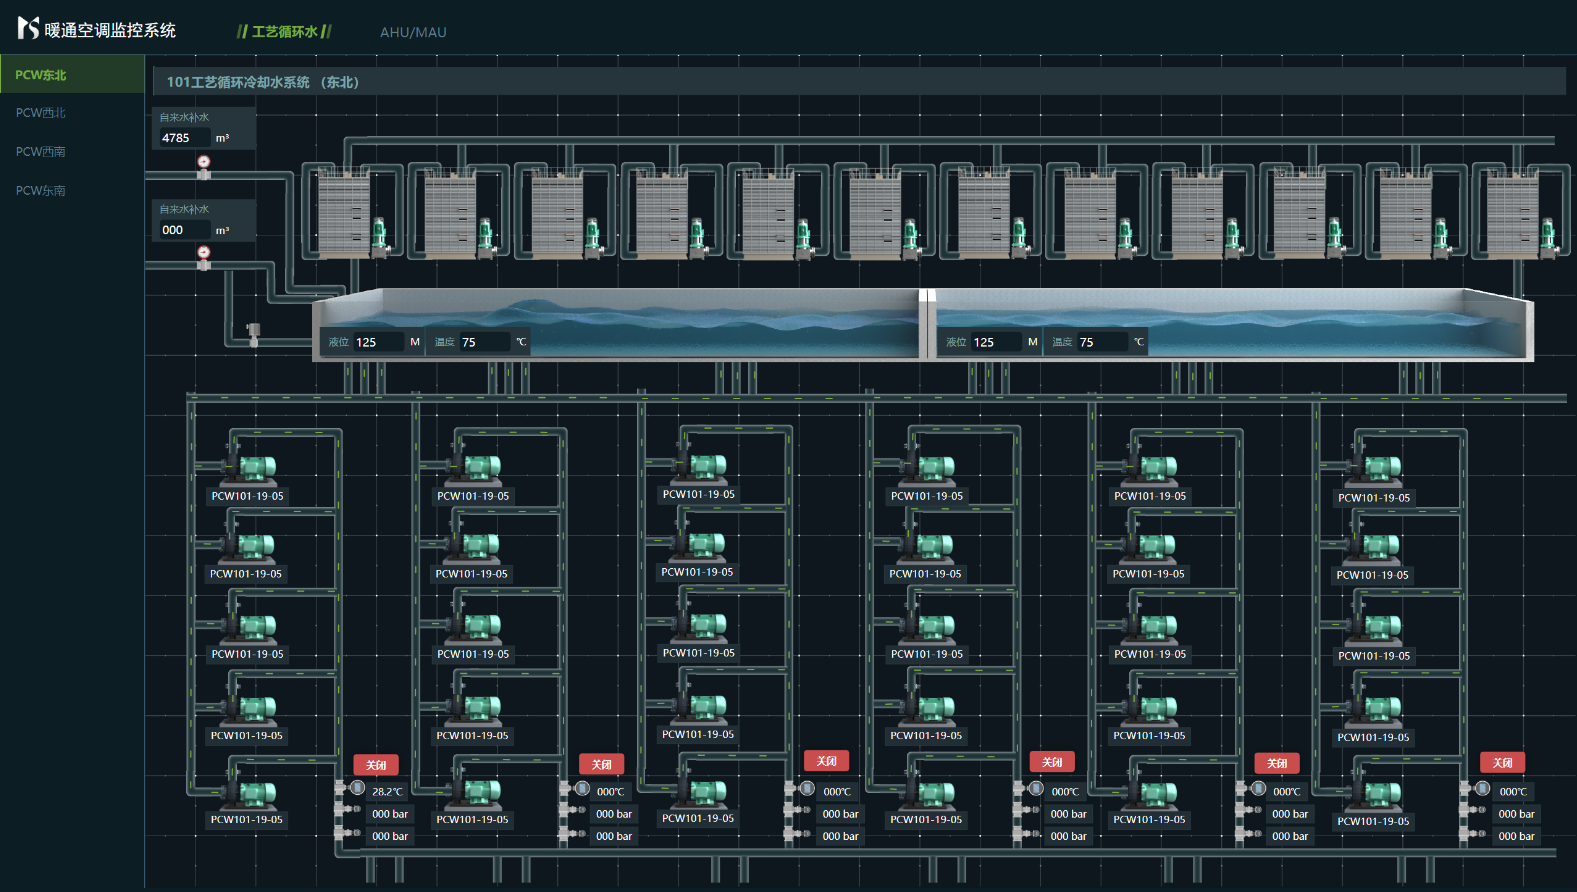Toggle the 关闭 button above the 28.2℃ reading
Screen dimensions: 1577x892
(376, 765)
